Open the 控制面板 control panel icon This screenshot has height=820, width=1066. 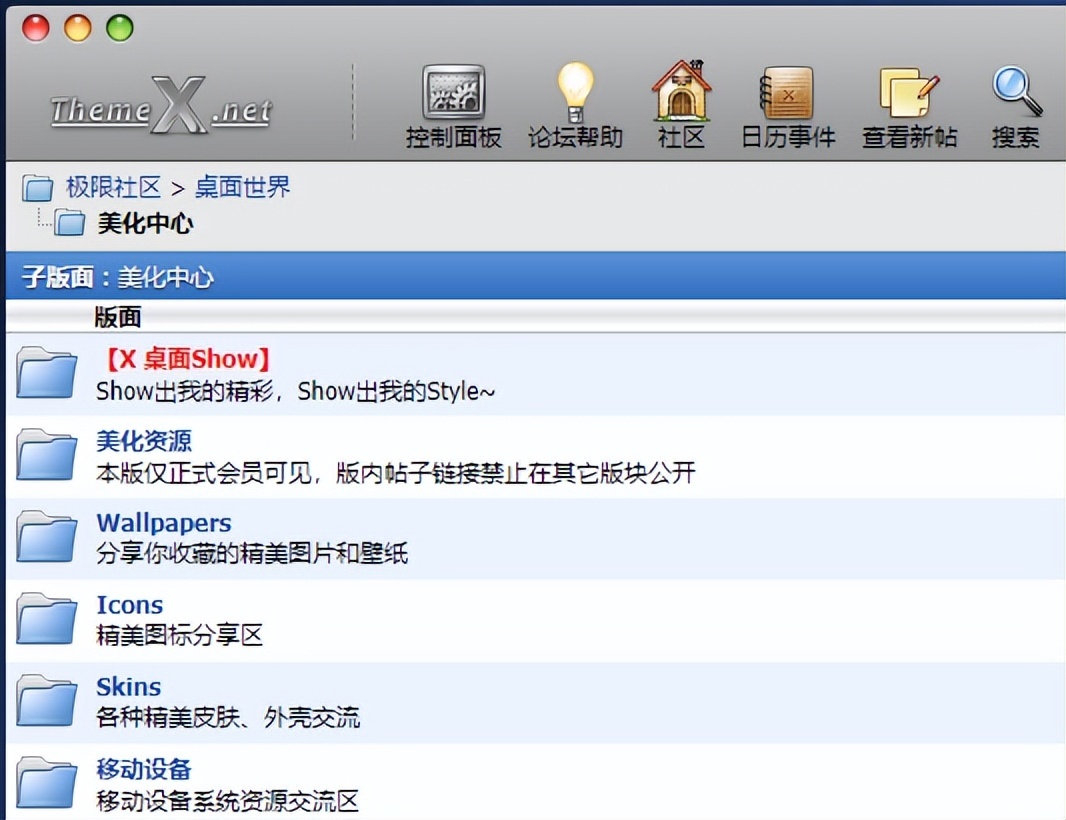(453, 92)
